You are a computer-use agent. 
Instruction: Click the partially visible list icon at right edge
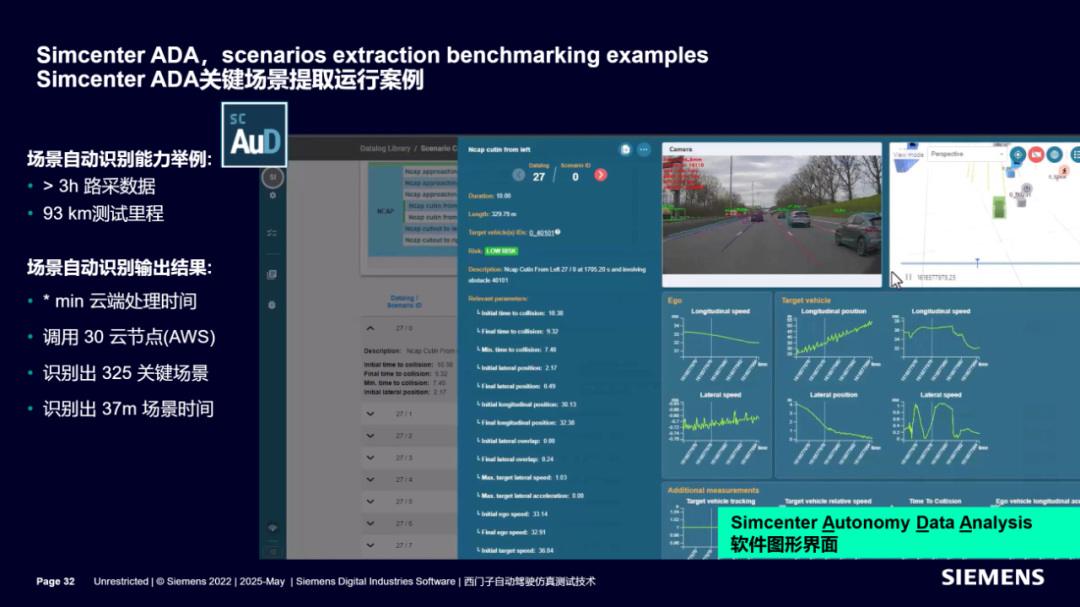click(x=1074, y=155)
